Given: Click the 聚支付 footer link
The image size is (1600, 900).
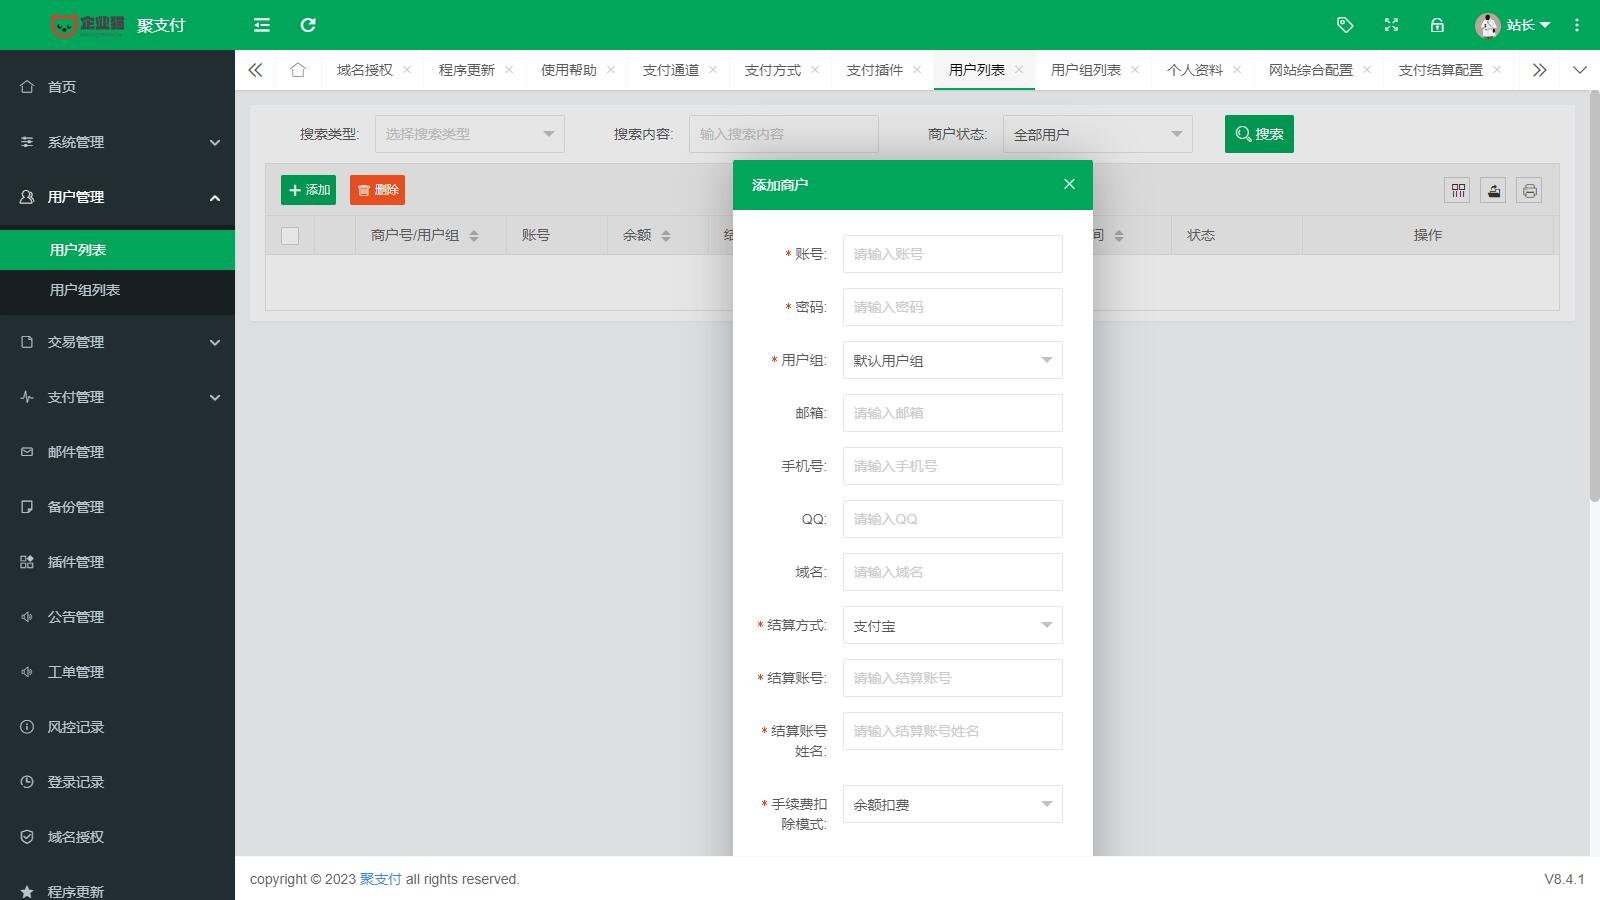Looking at the screenshot, I should 380,879.
